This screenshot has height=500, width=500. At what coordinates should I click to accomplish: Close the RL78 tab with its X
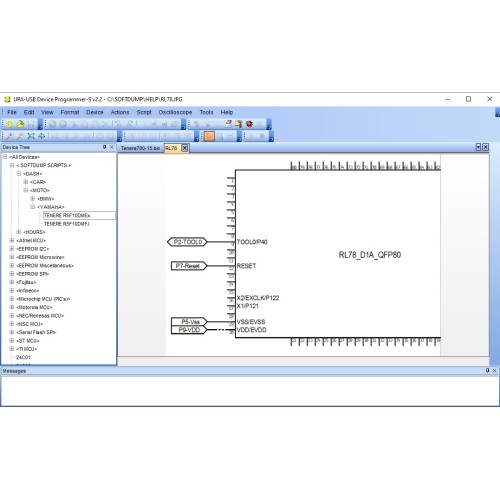point(185,148)
